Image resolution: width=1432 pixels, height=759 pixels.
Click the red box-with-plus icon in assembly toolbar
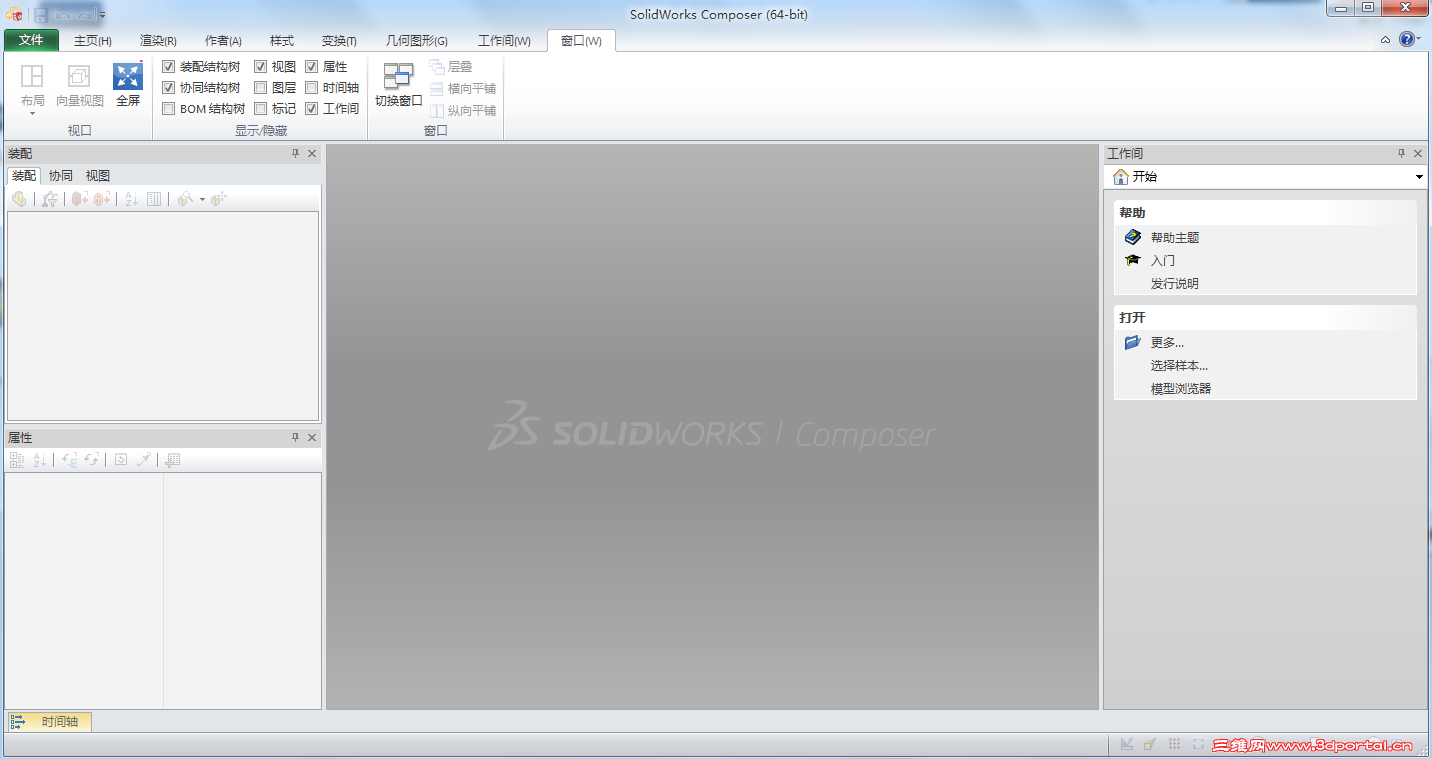tap(80, 199)
